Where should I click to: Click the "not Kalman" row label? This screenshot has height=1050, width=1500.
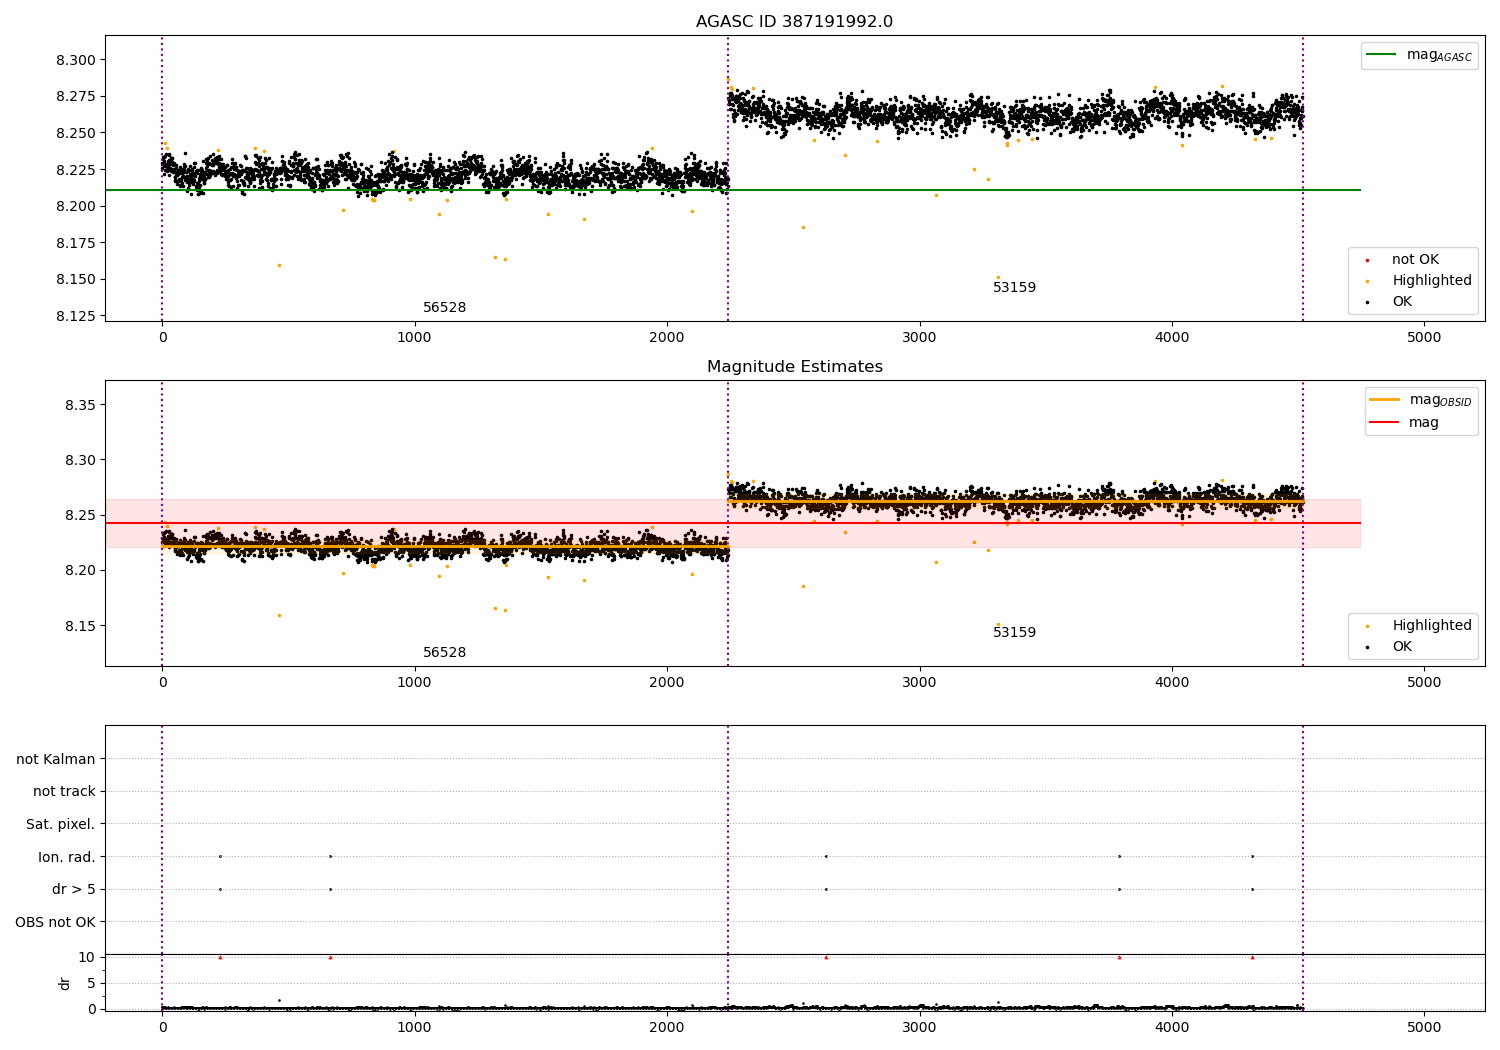click(56, 760)
